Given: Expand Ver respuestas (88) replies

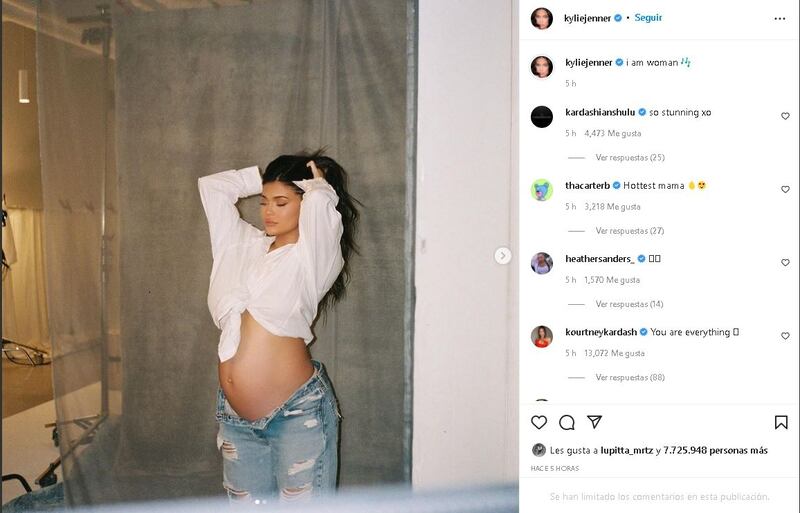Looking at the screenshot, I should pyautogui.click(x=630, y=377).
